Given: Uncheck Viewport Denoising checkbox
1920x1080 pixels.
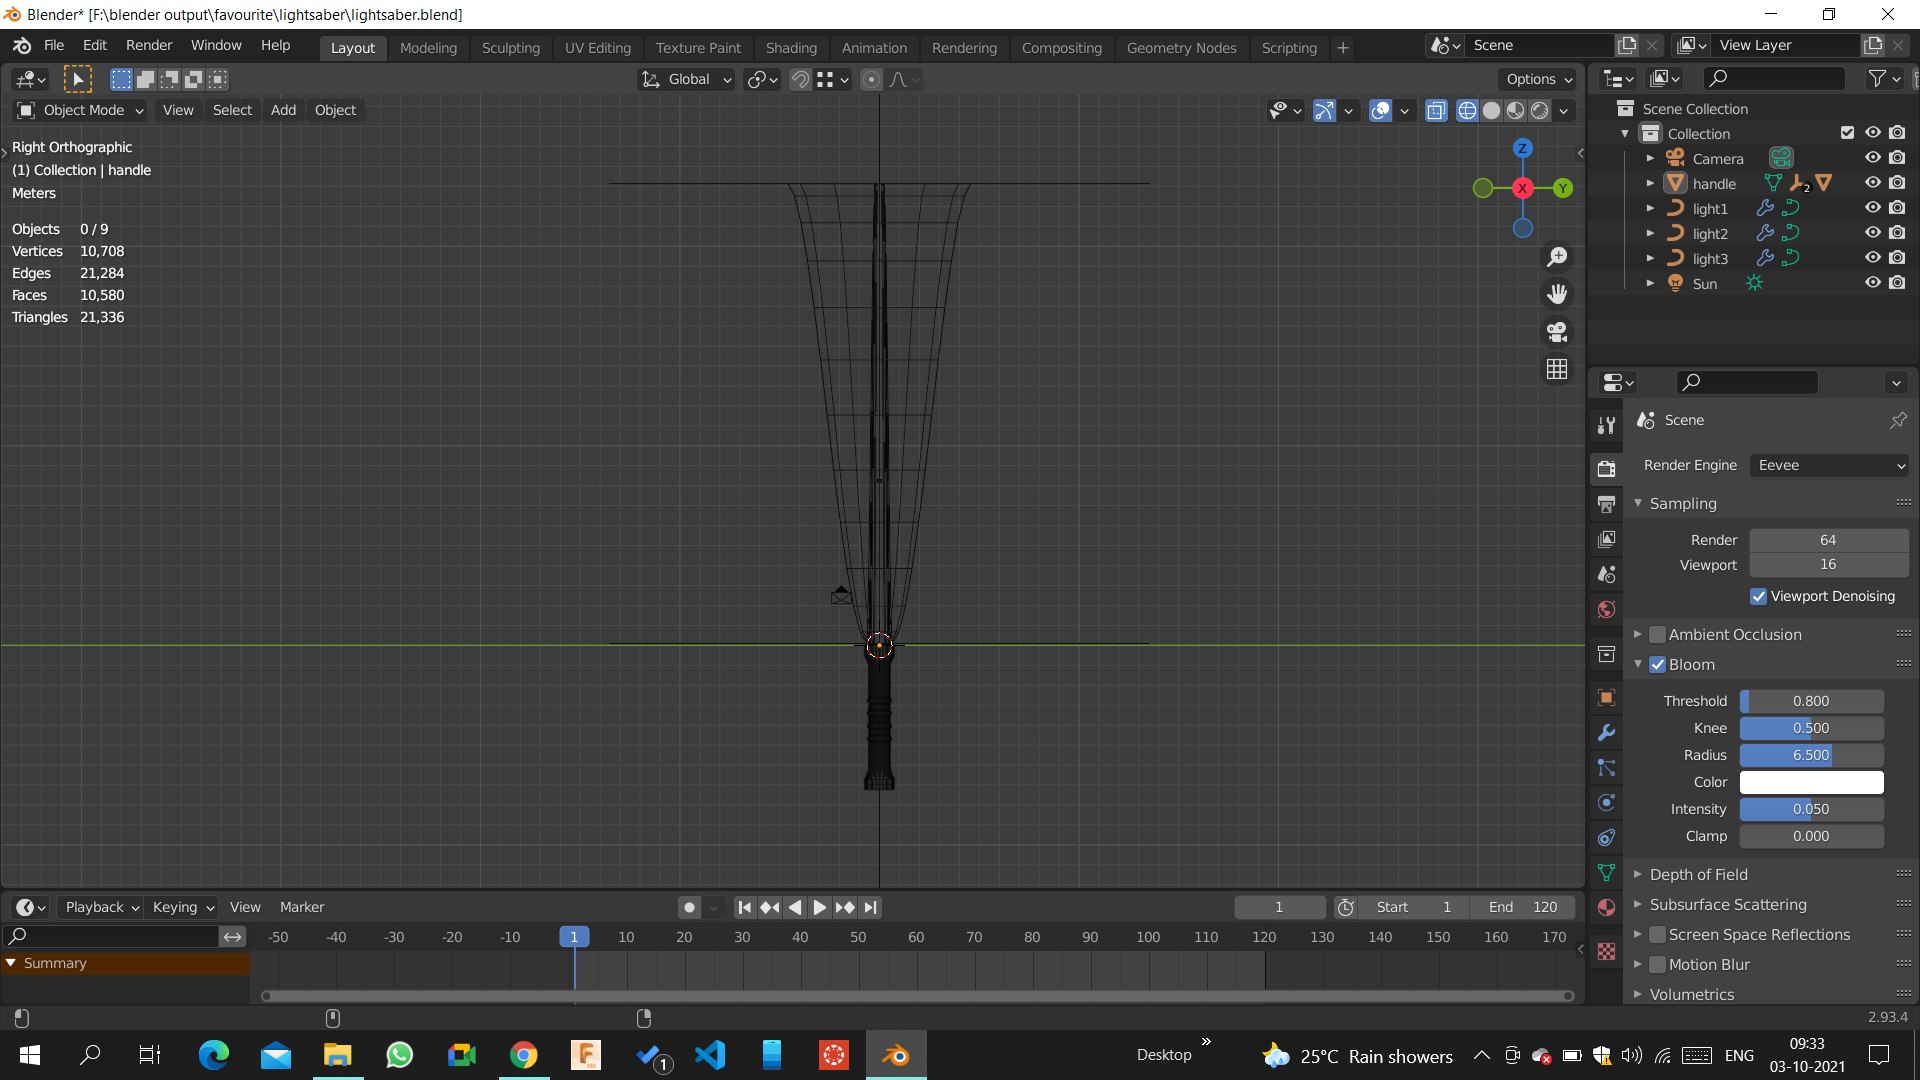Looking at the screenshot, I should click(1758, 596).
